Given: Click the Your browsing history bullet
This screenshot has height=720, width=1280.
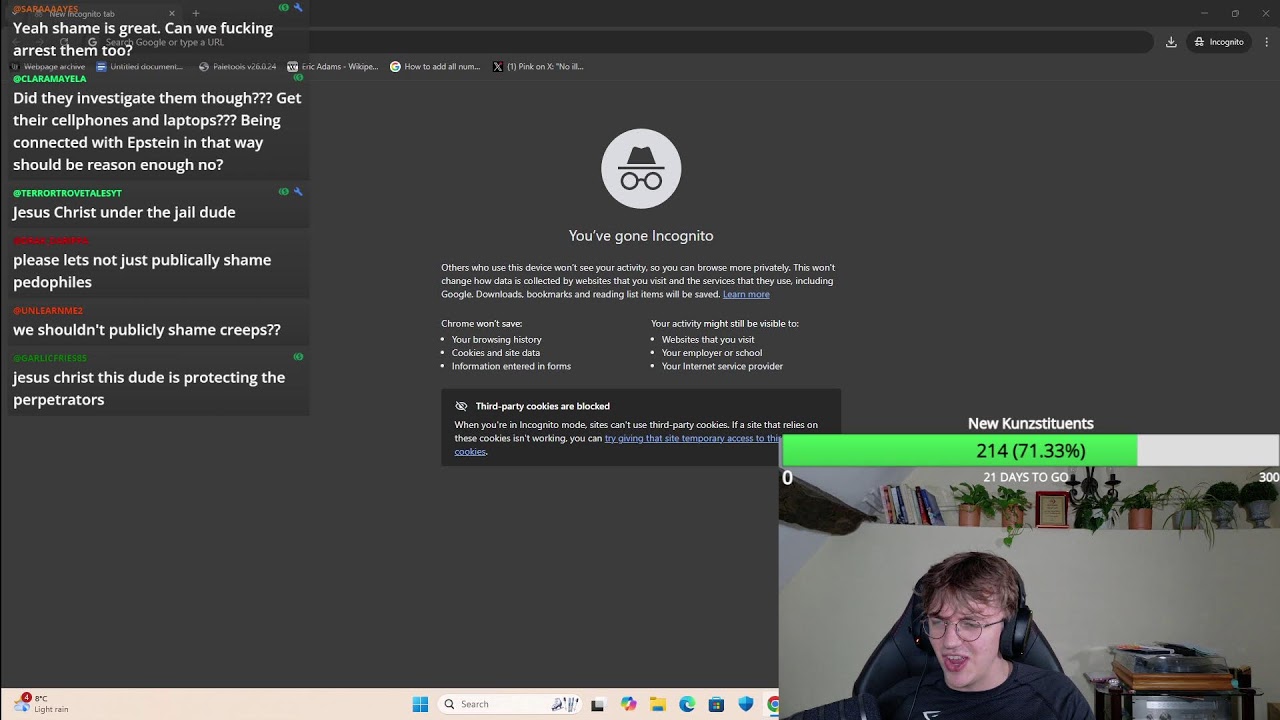Looking at the screenshot, I should tap(497, 339).
